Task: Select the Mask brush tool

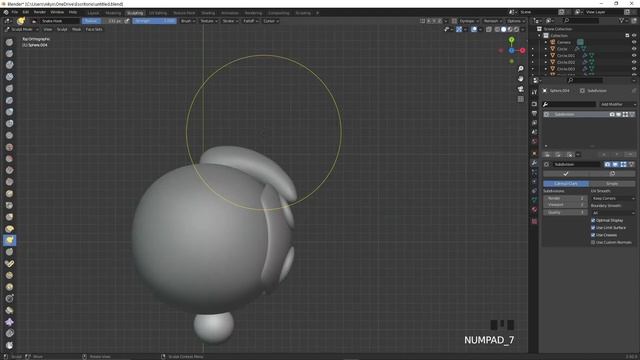Action: click(x=9, y=345)
